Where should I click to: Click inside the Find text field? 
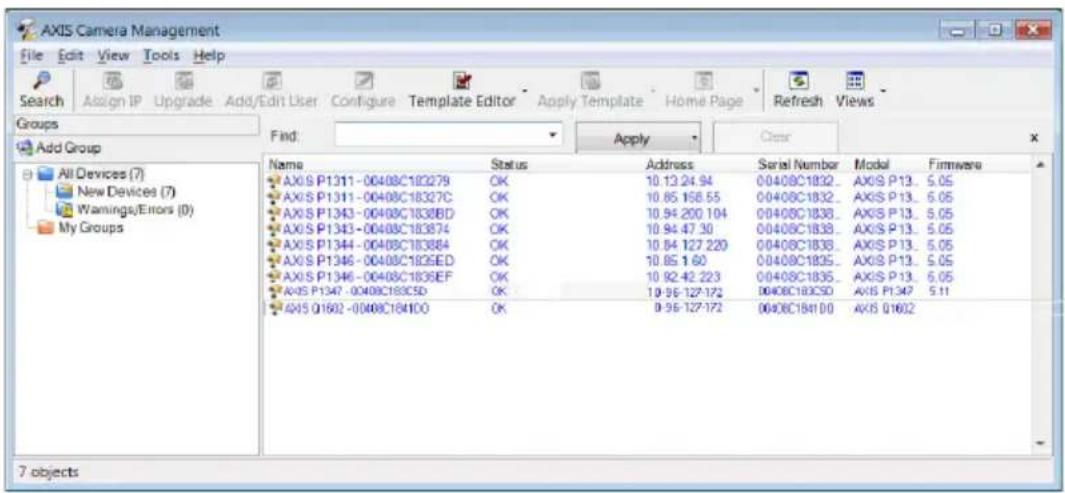point(440,134)
